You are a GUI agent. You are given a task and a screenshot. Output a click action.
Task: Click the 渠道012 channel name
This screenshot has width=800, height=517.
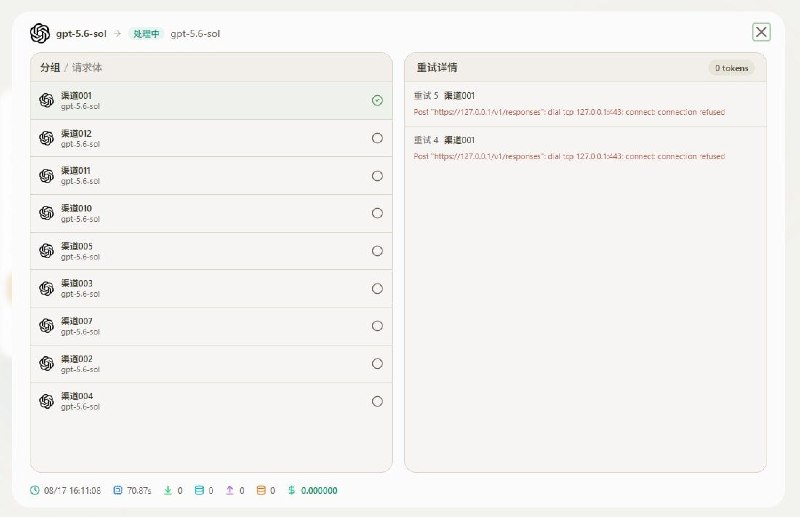(x=77, y=133)
